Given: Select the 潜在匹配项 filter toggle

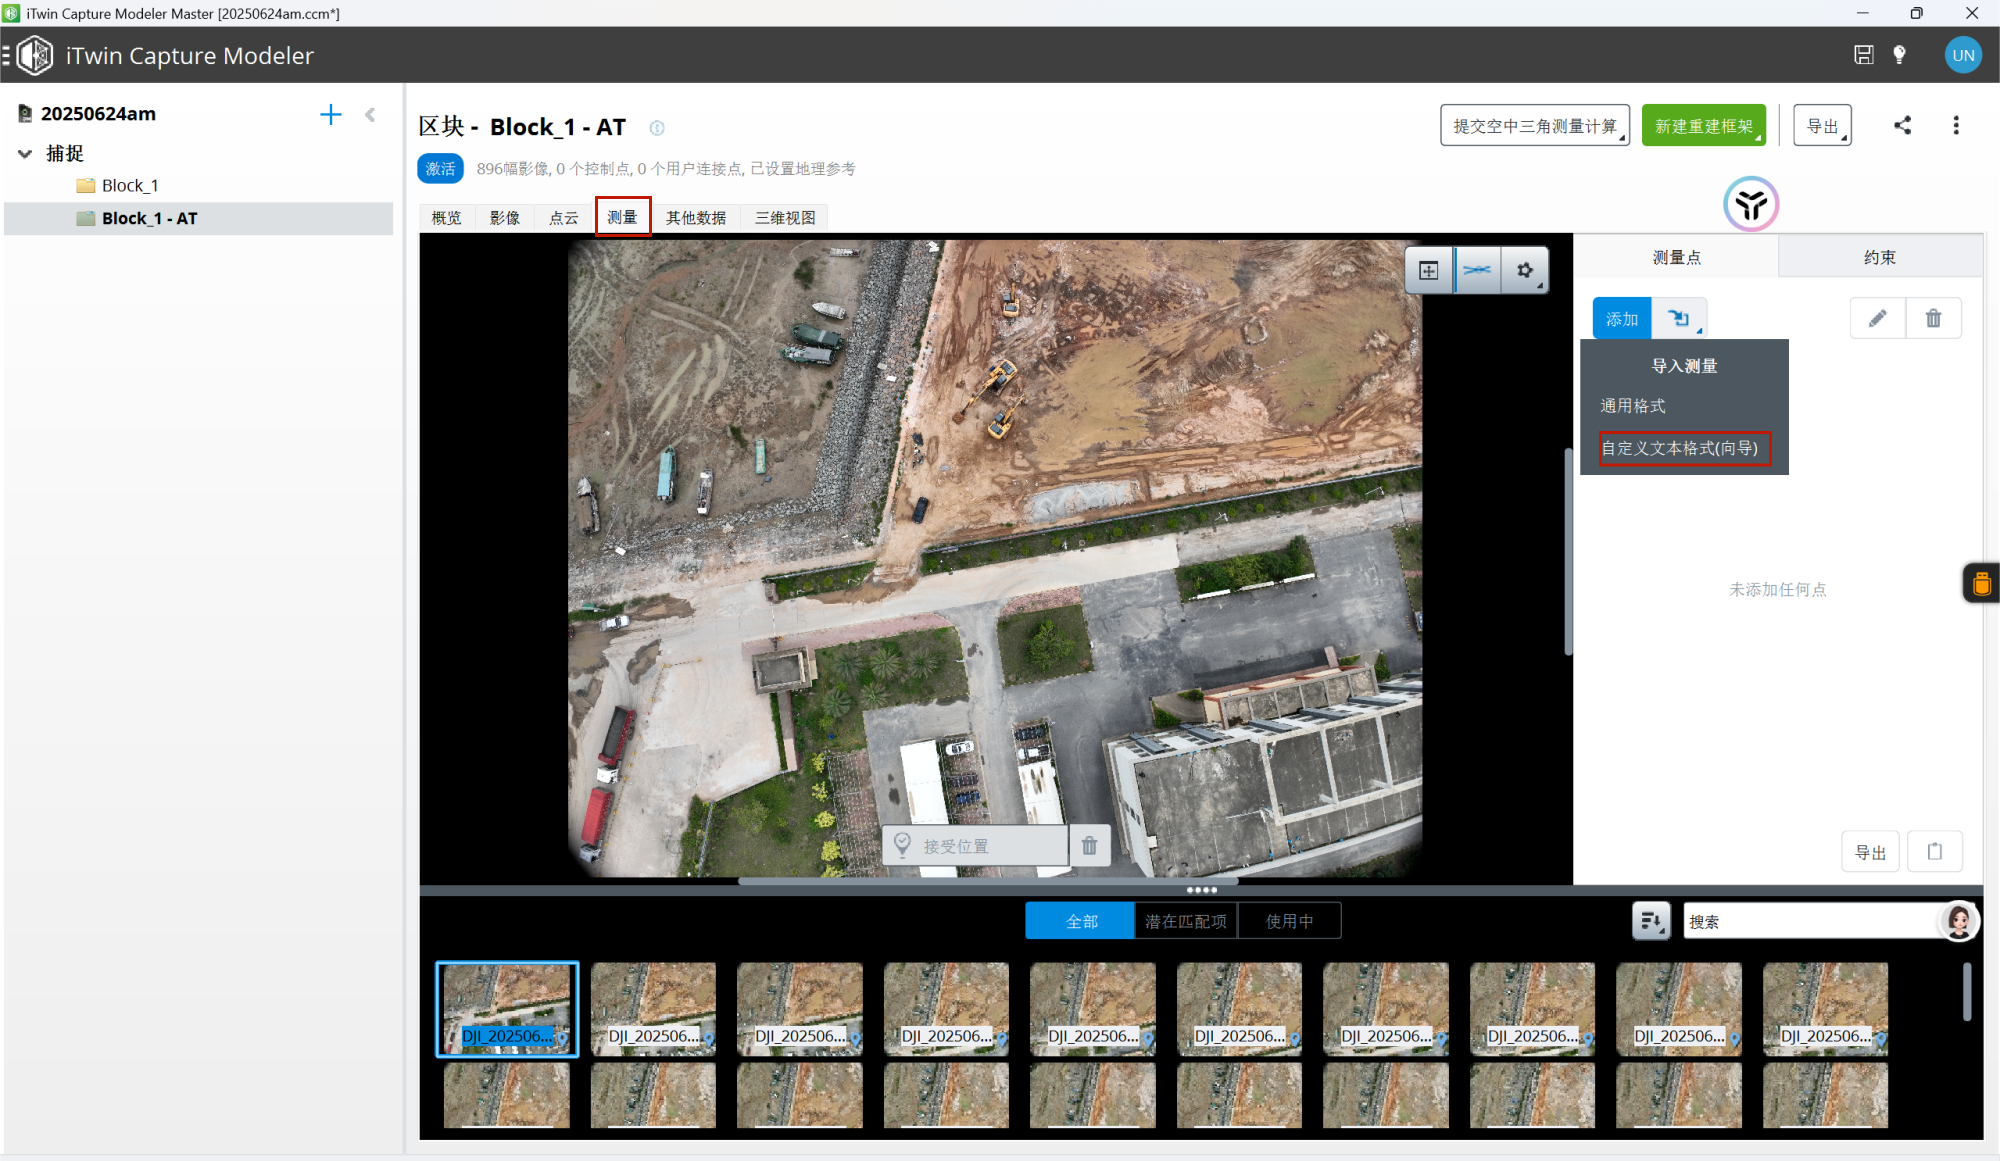Looking at the screenshot, I should tap(1185, 921).
